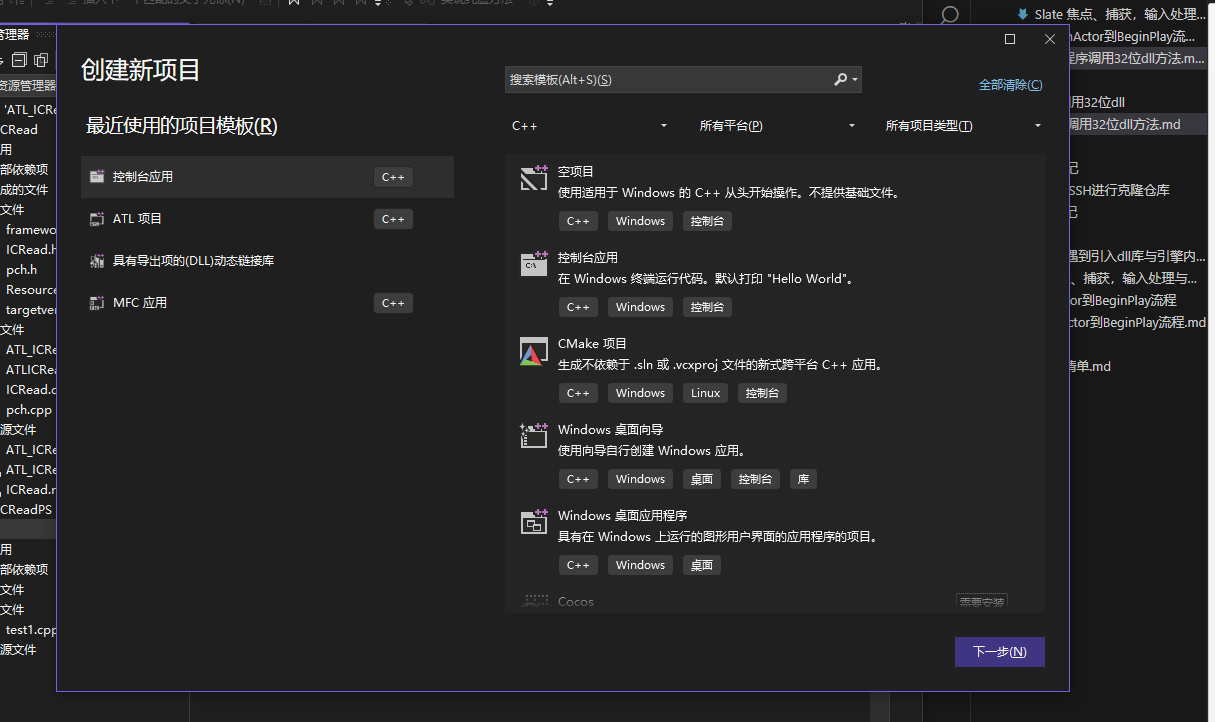Viewport: 1215px width, 722px height.
Task: Click the 桌面 tag under Windows 桌面应用程序
Action: (702, 565)
